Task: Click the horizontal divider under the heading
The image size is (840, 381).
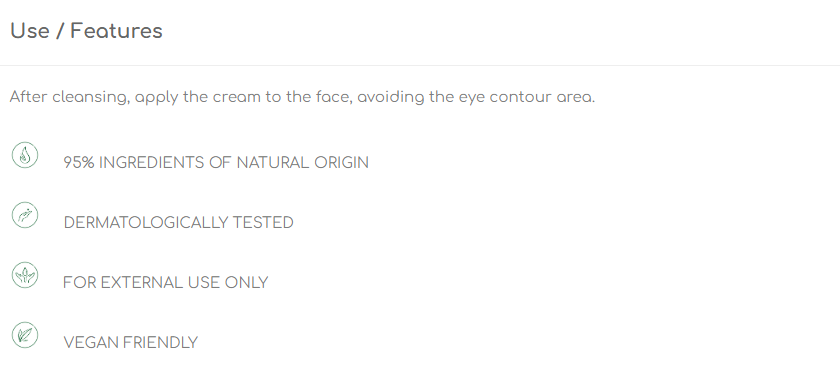Action: [420, 65]
